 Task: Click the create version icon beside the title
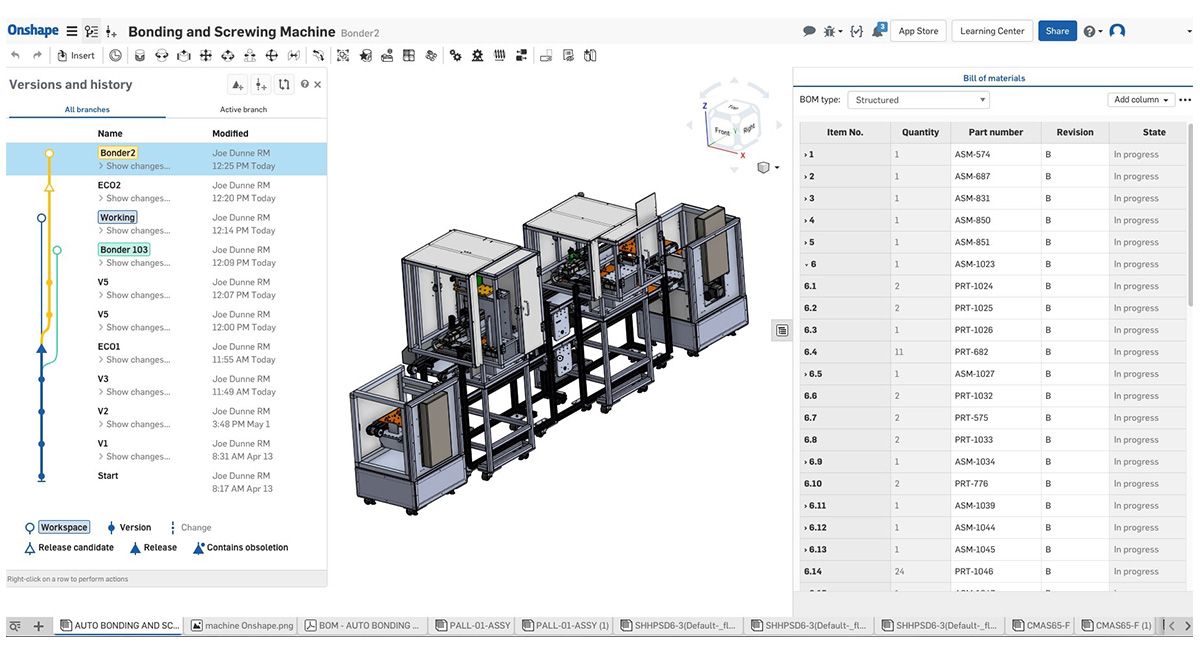click(x=111, y=32)
